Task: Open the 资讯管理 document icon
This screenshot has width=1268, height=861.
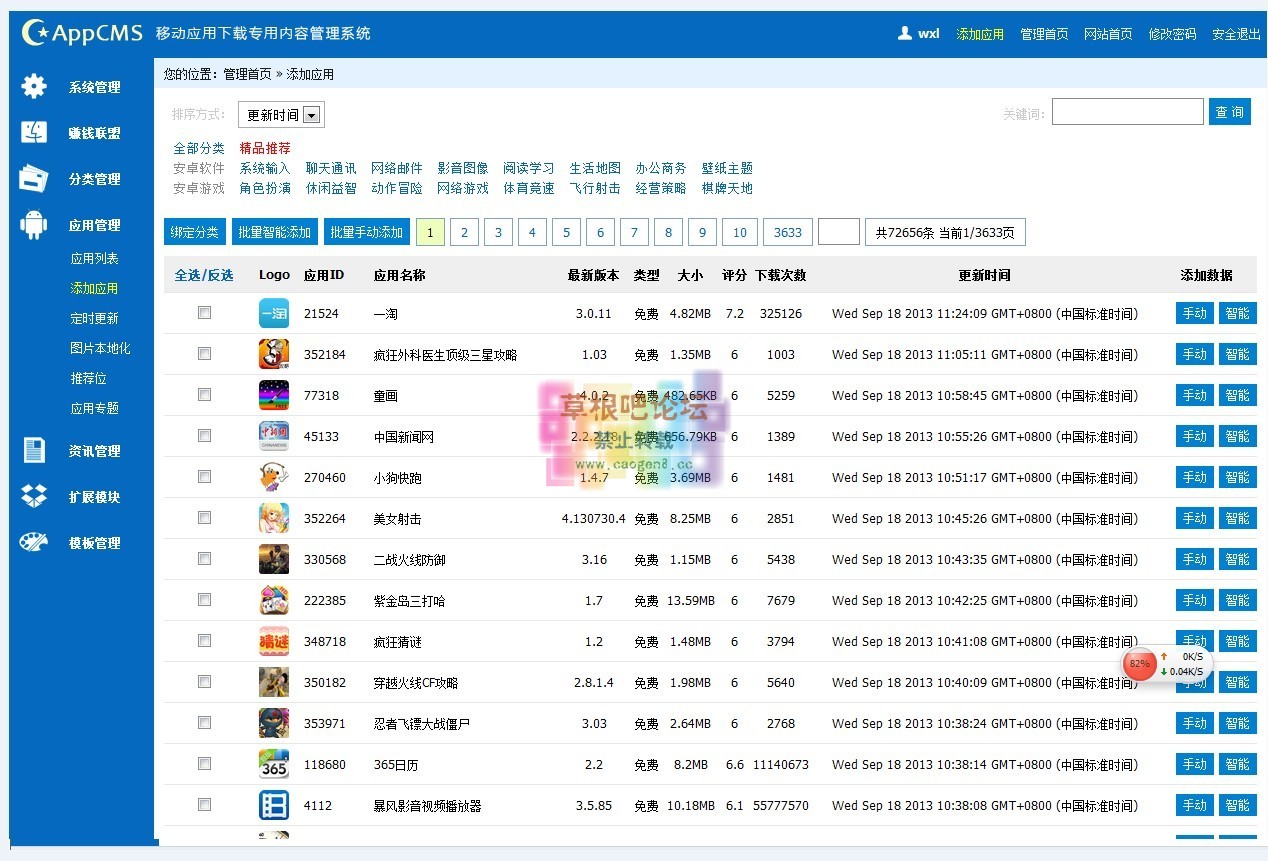Action: click(x=34, y=451)
